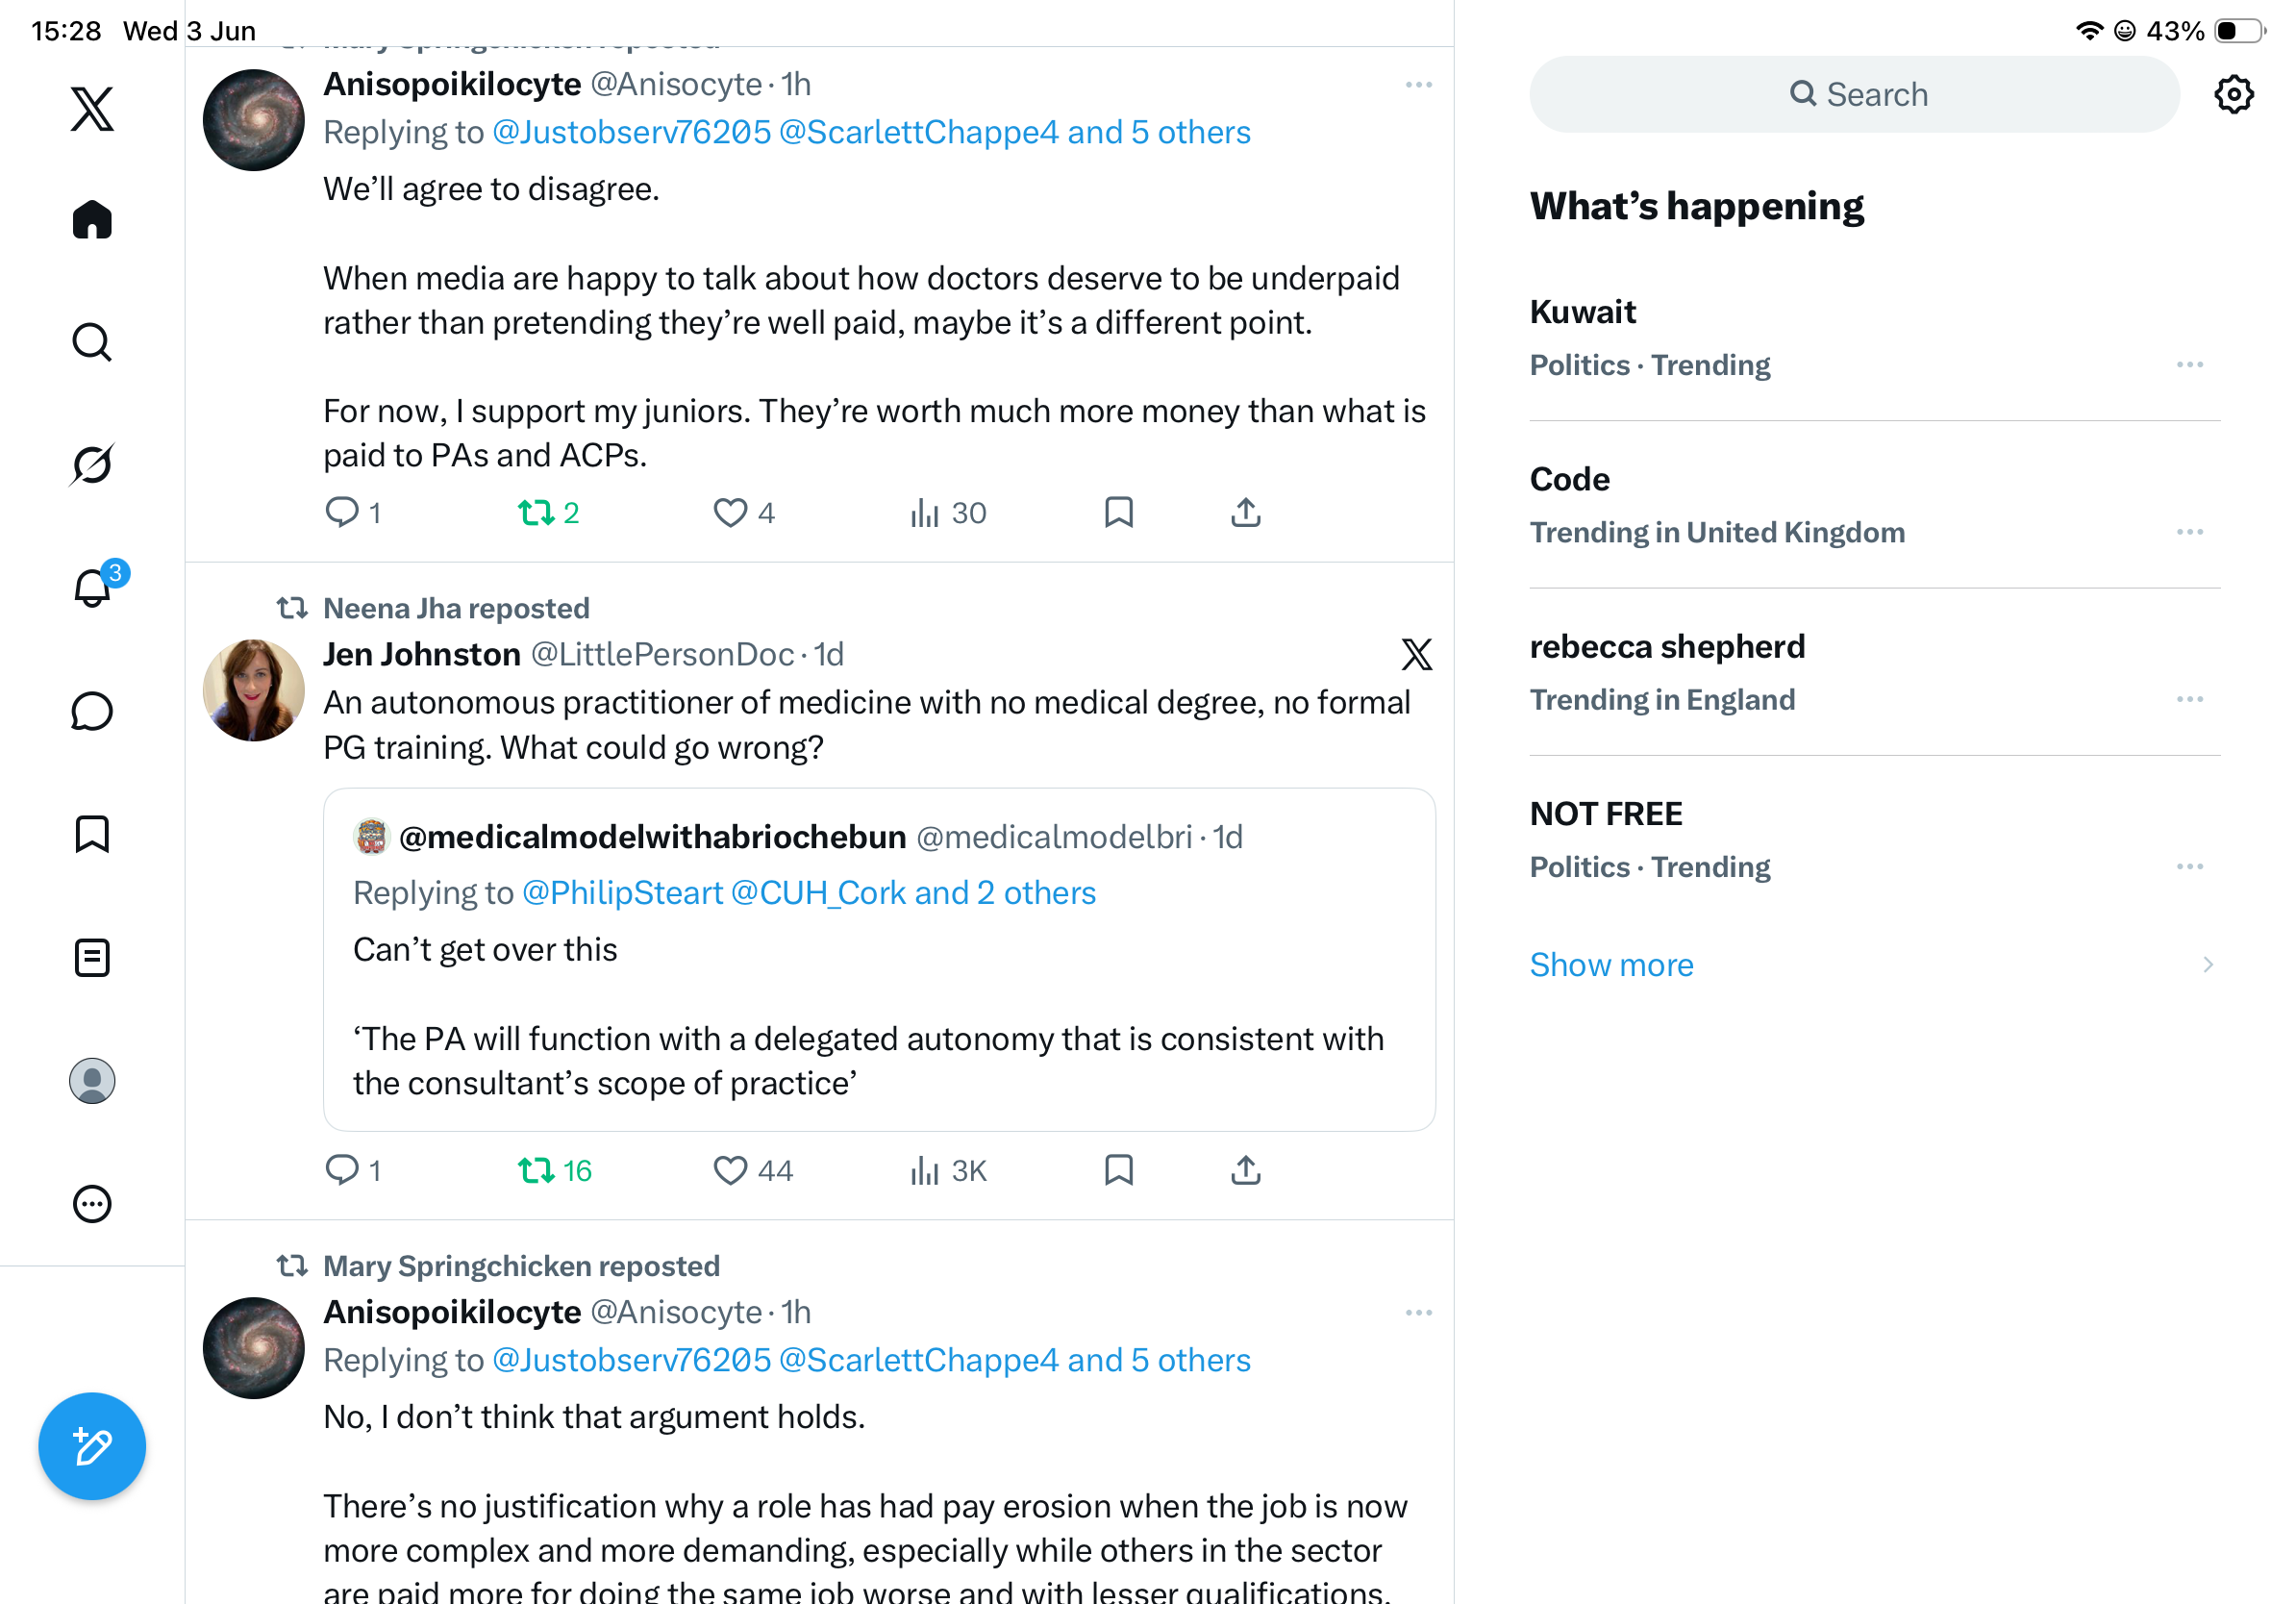Go to Home in the sidebar
Viewport: 2296px width, 1604px height.
92,219
